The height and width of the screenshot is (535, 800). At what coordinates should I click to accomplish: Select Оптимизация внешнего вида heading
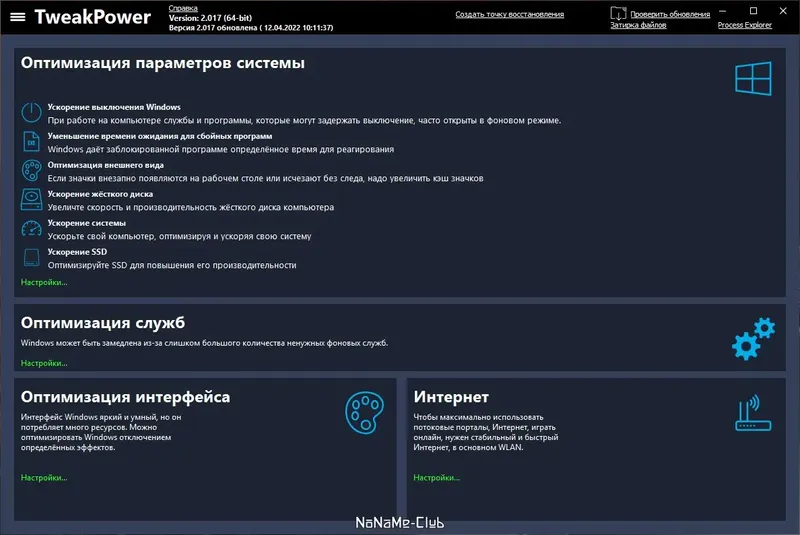(x=106, y=165)
